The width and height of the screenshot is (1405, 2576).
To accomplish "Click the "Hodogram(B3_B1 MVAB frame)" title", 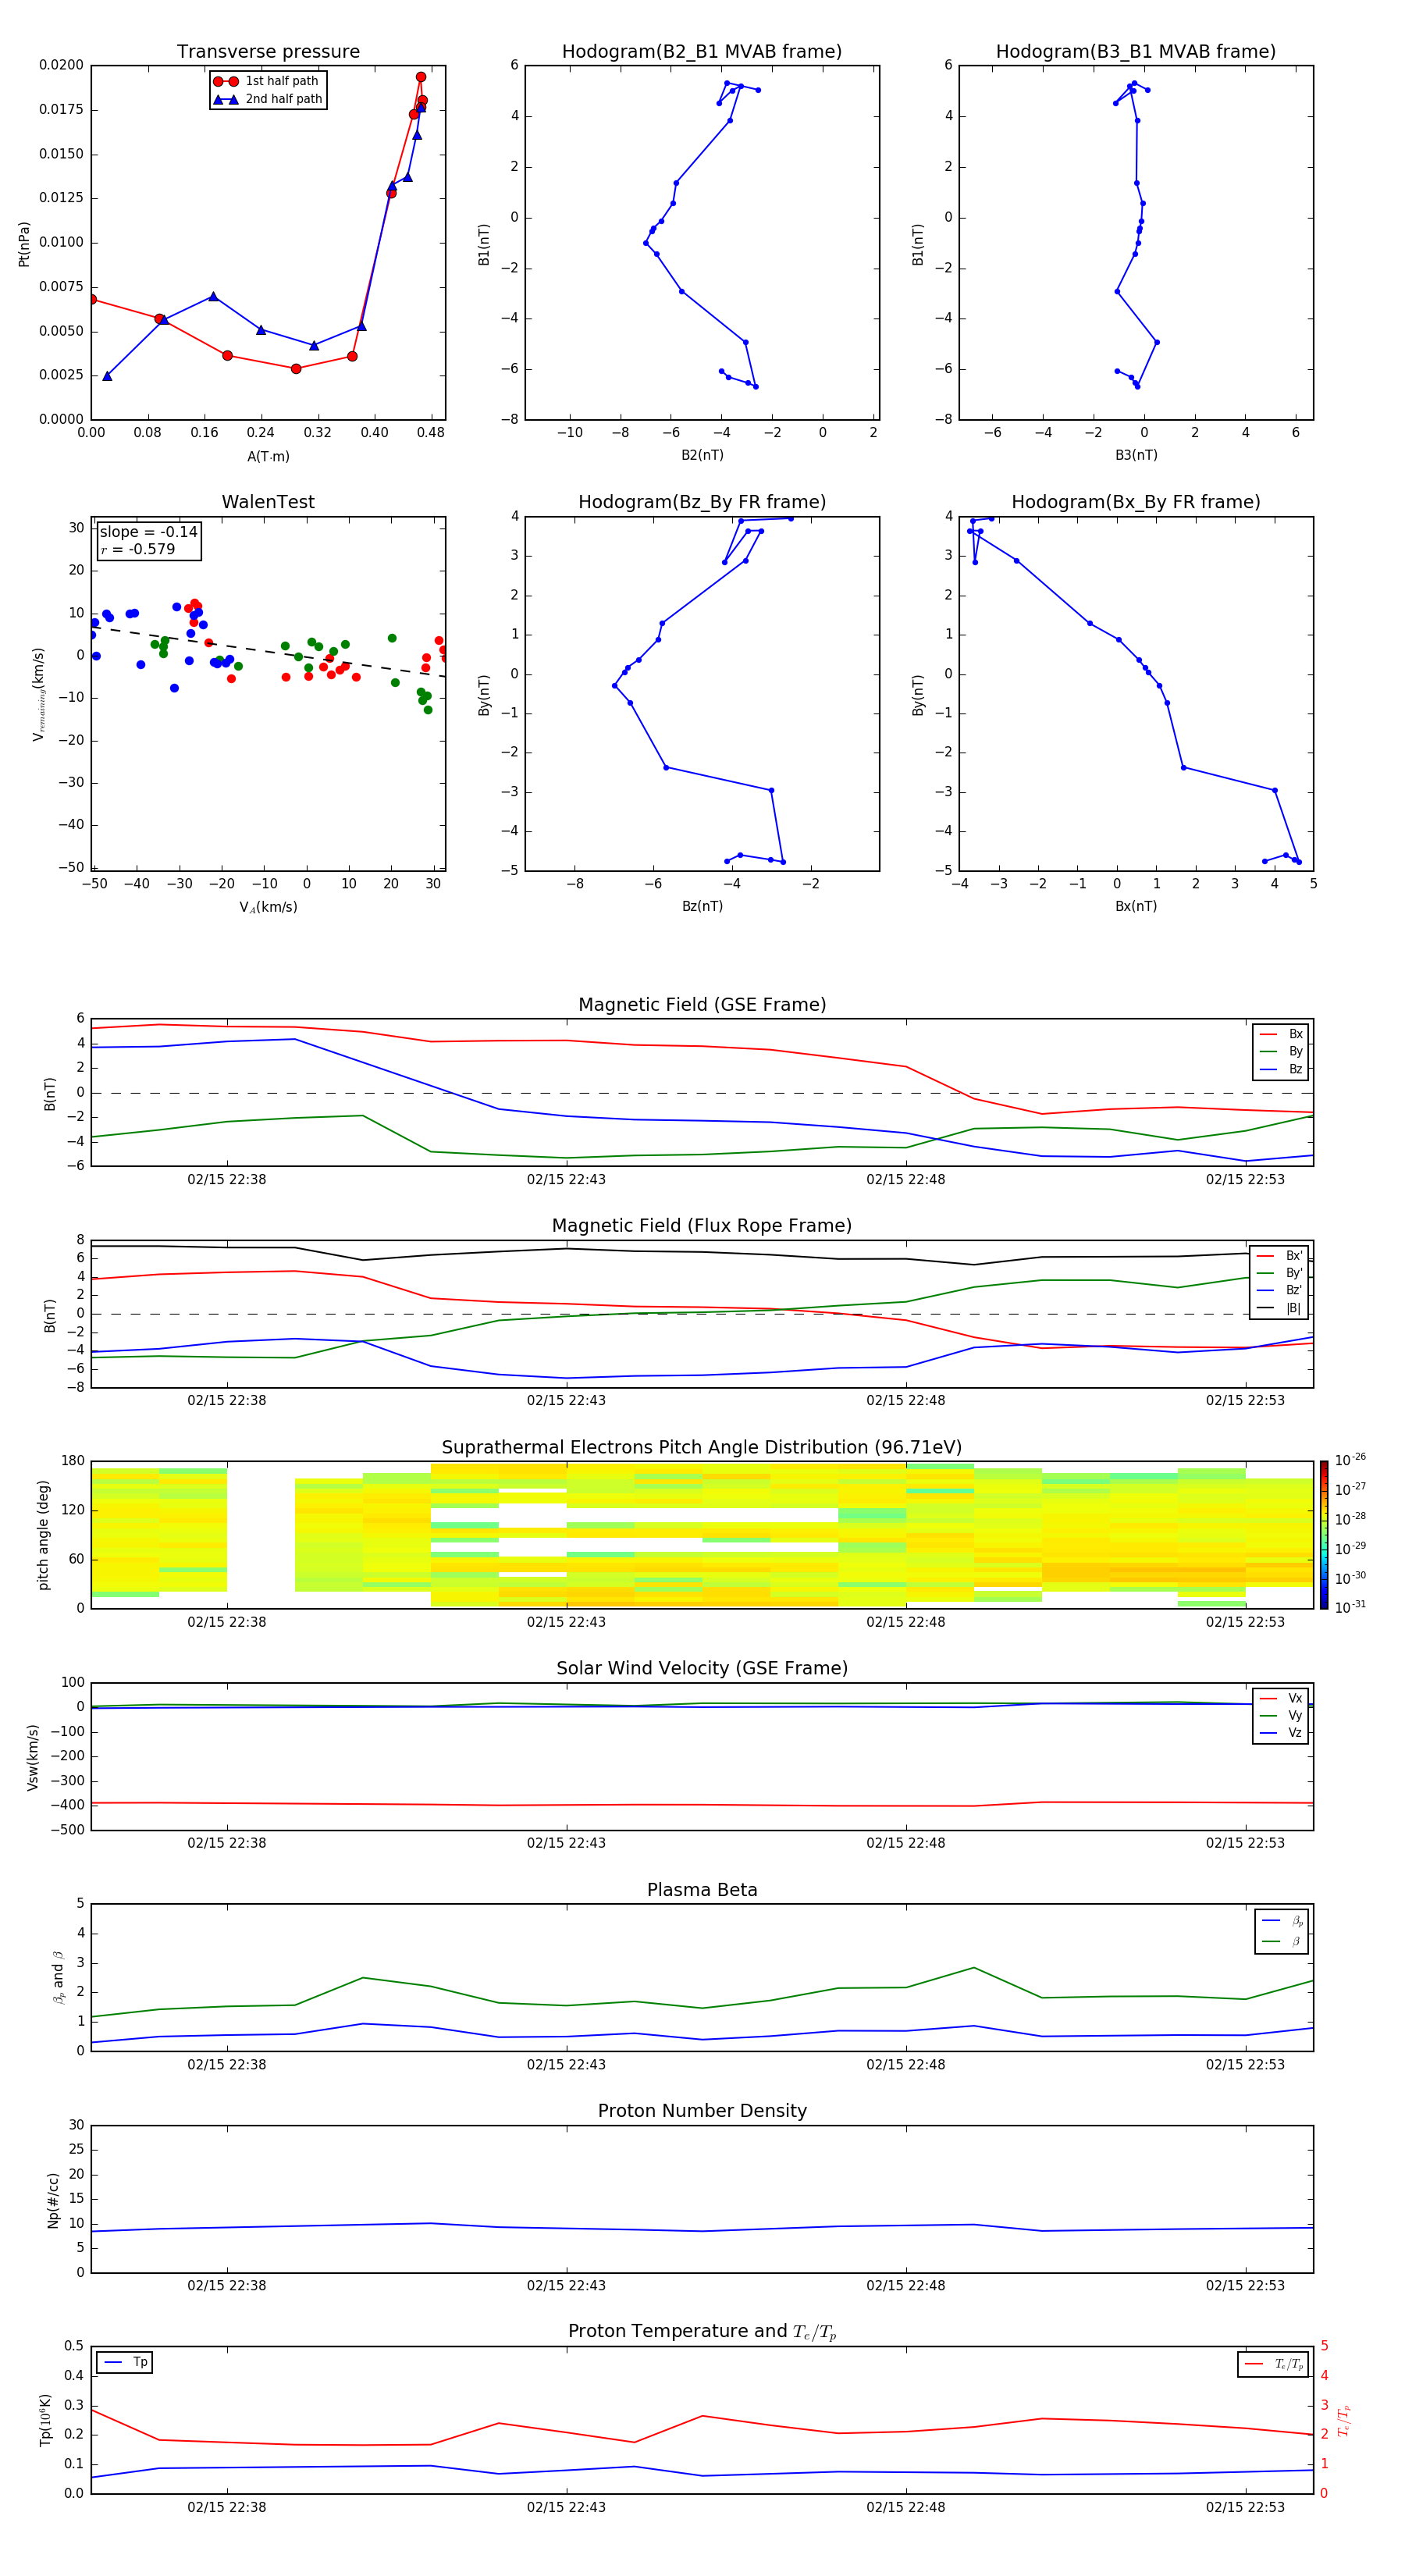I will click(1136, 52).
